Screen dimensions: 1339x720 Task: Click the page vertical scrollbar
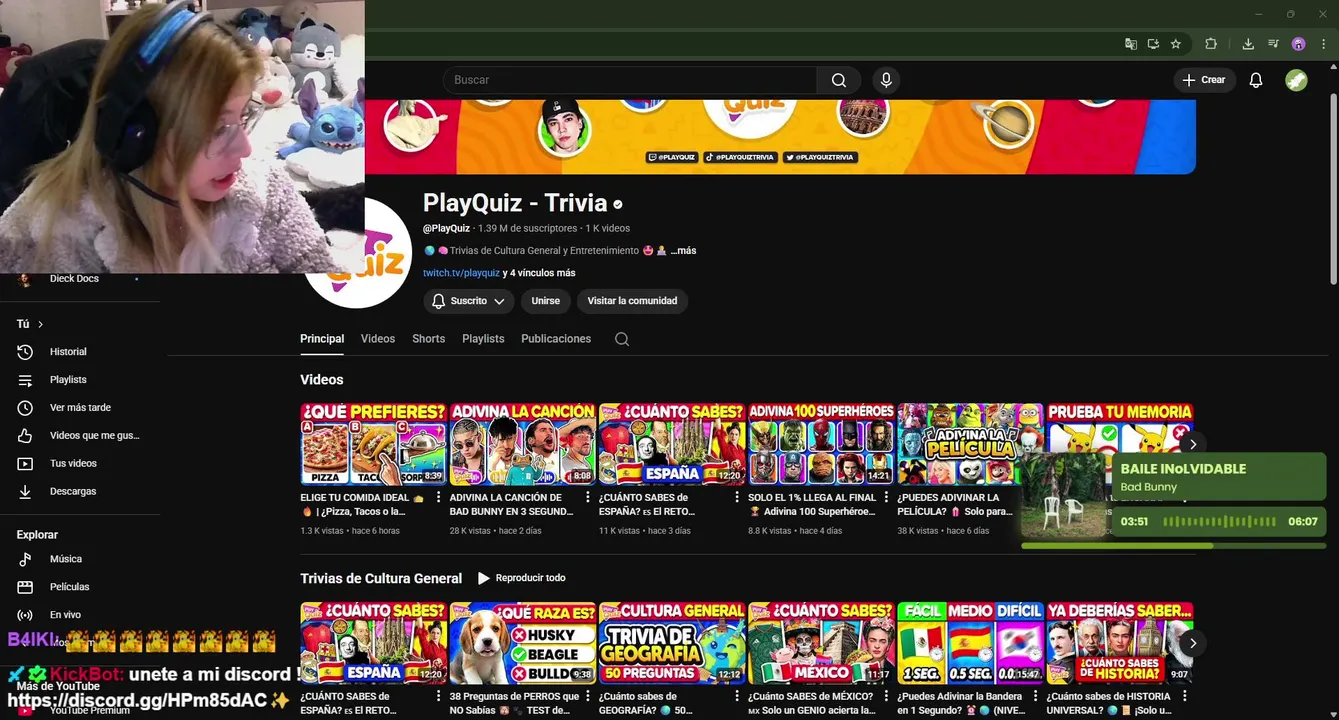[1333, 190]
